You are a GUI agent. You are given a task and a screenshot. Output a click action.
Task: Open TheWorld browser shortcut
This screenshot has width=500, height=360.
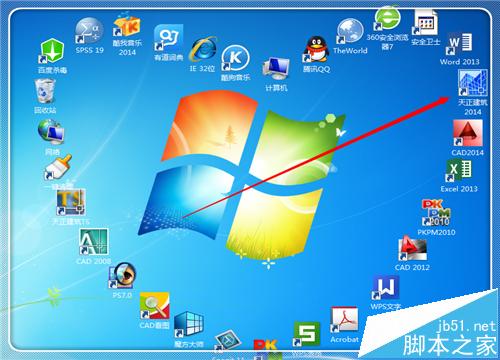point(350,32)
